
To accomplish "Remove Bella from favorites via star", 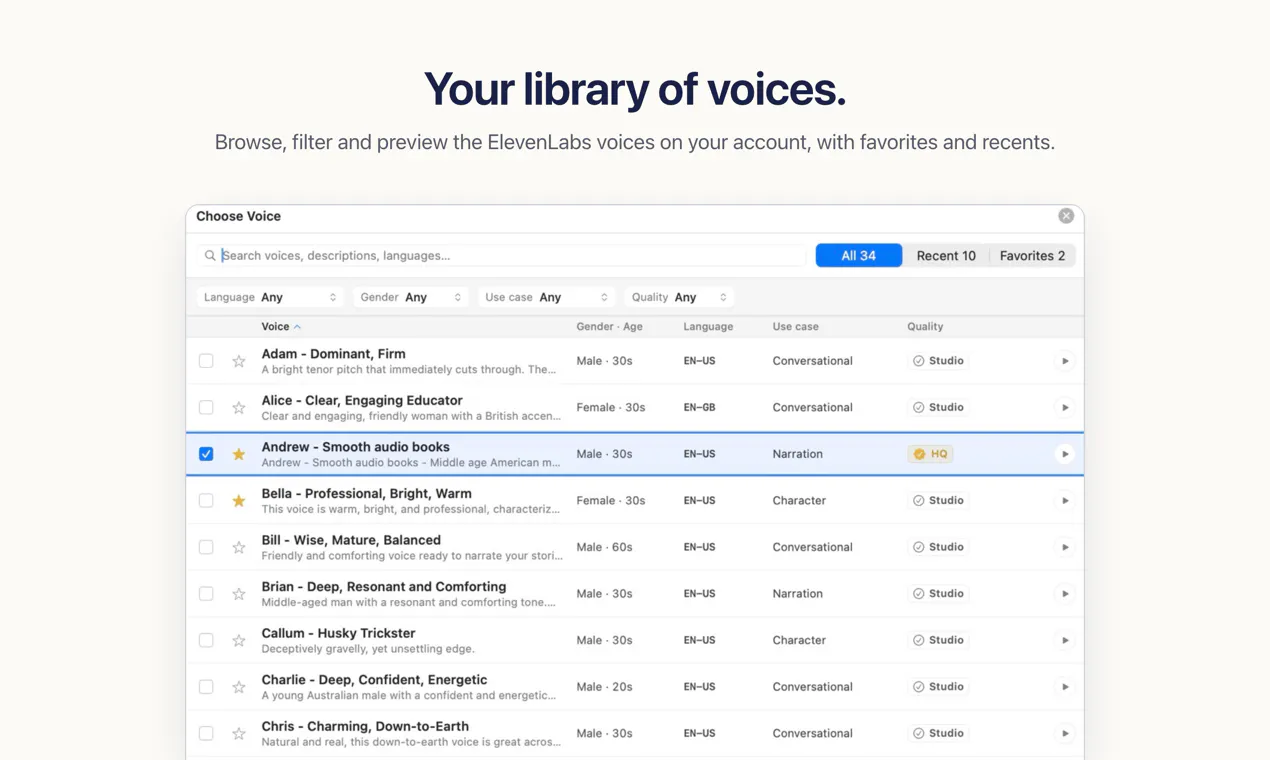I will point(239,501).
